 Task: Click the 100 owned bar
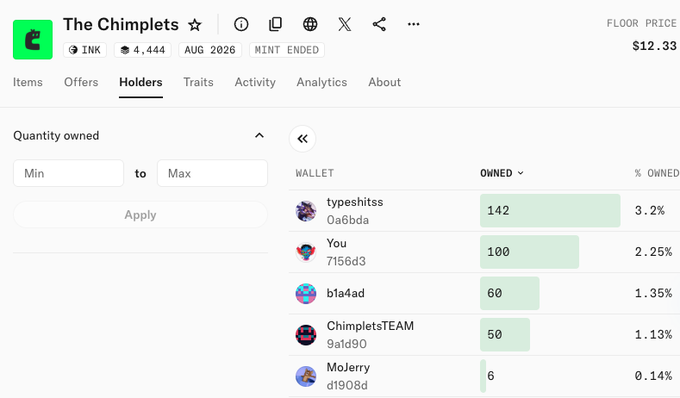(530, 252)
